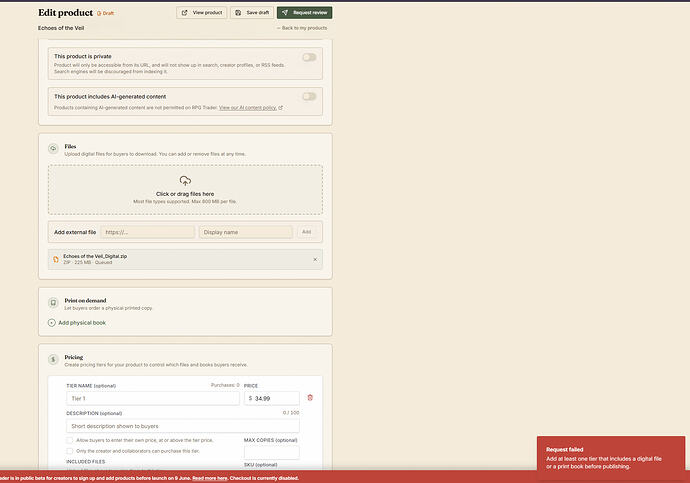Viewport: 690px width, 483px height.
Task: Click the upload cloud icon in drop zone
Action: (185, 181)
